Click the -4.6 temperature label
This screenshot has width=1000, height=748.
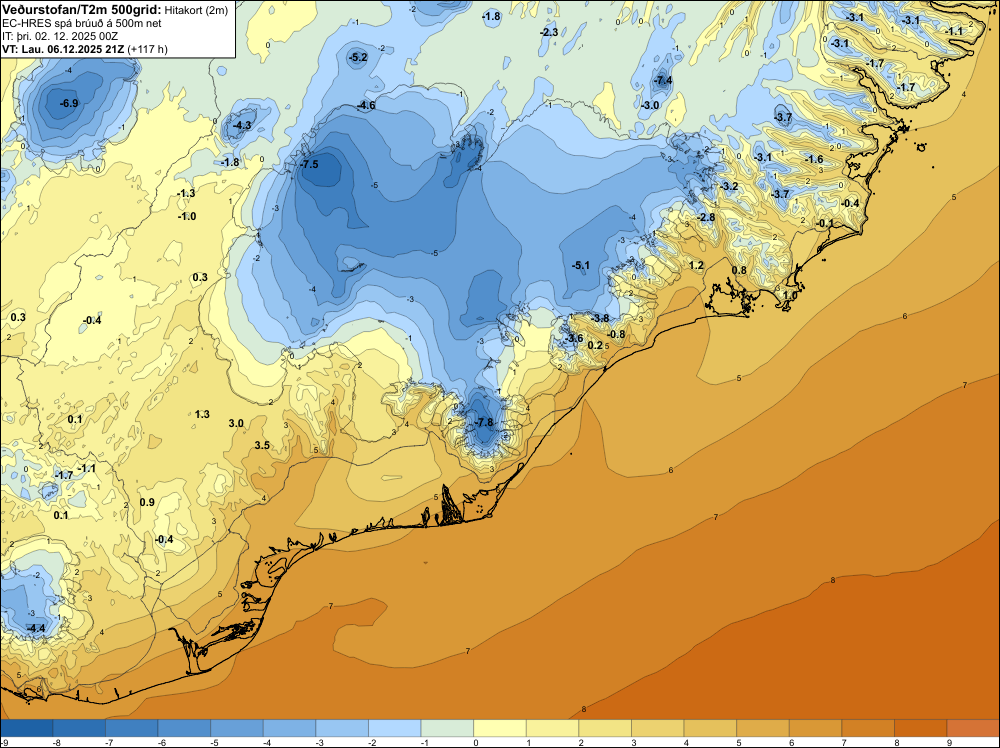[x=367, y=105]
